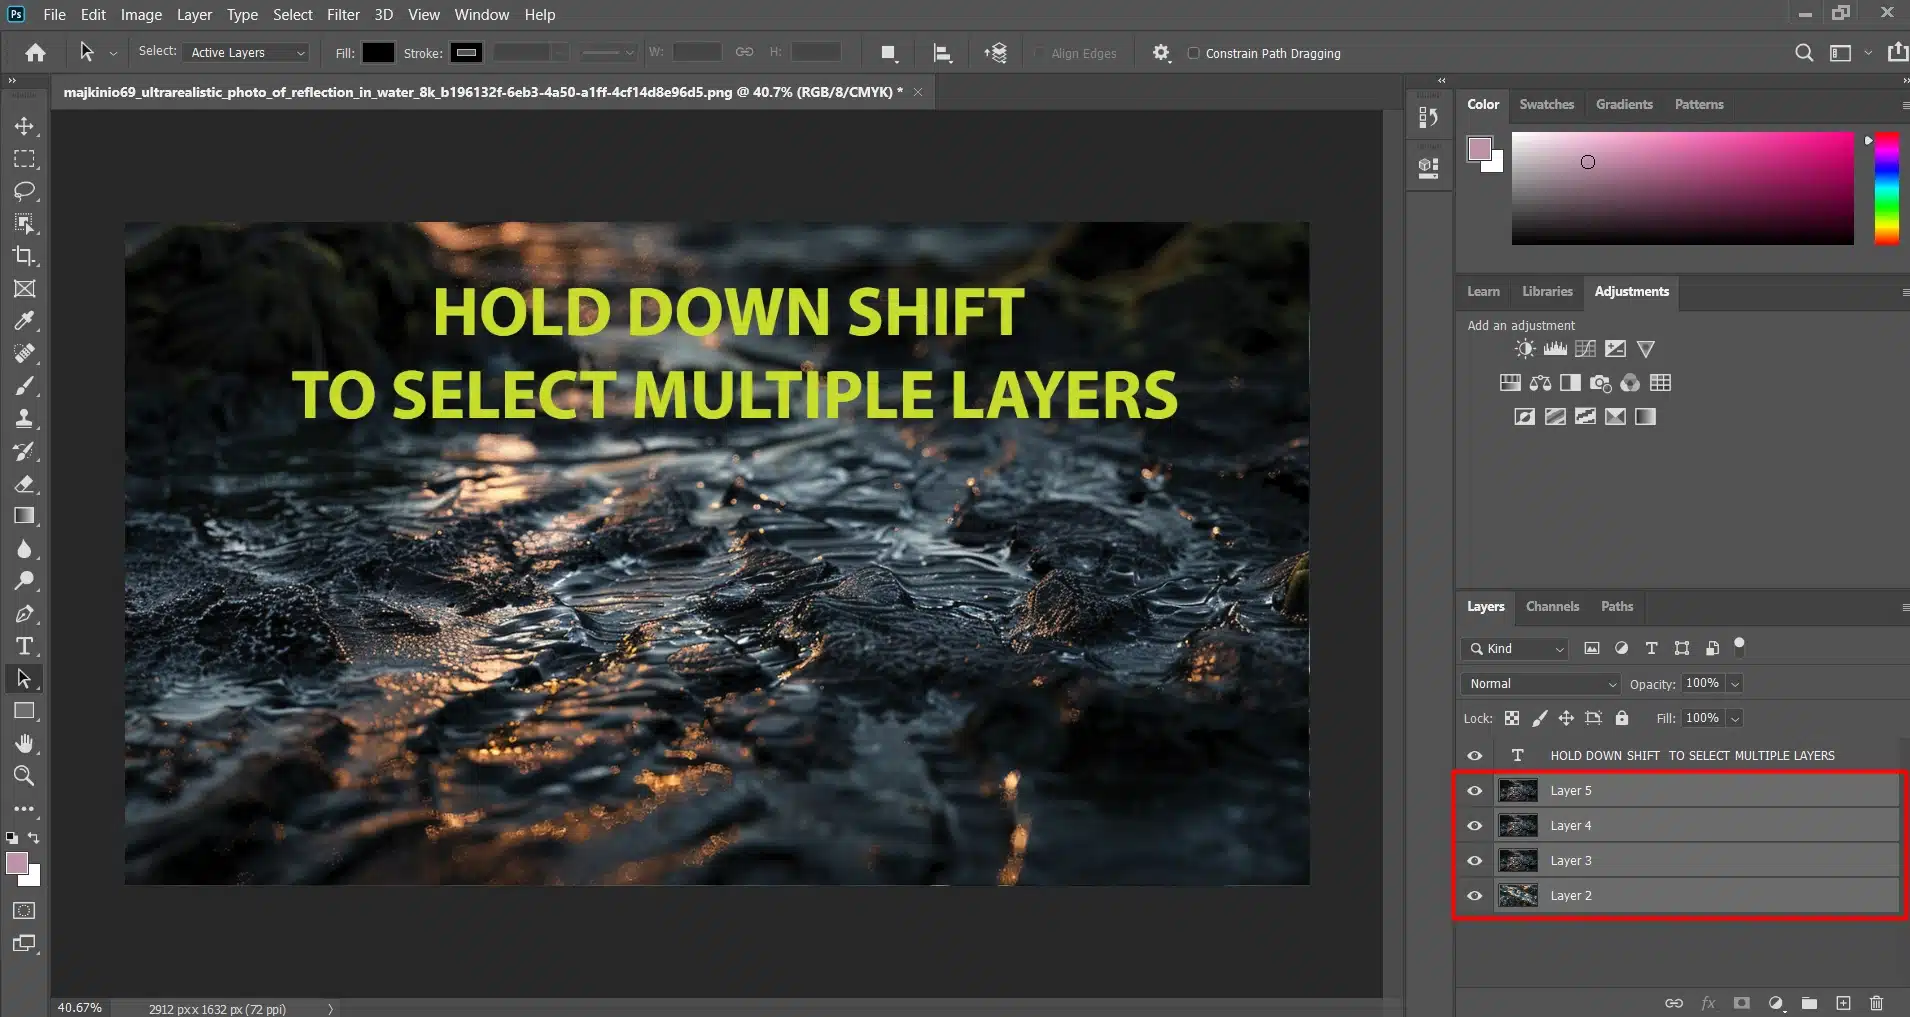The image size is (1910, 1017).
Task: Enable Constrain Path Dragging checkbox
Action: pos(1193,53)
